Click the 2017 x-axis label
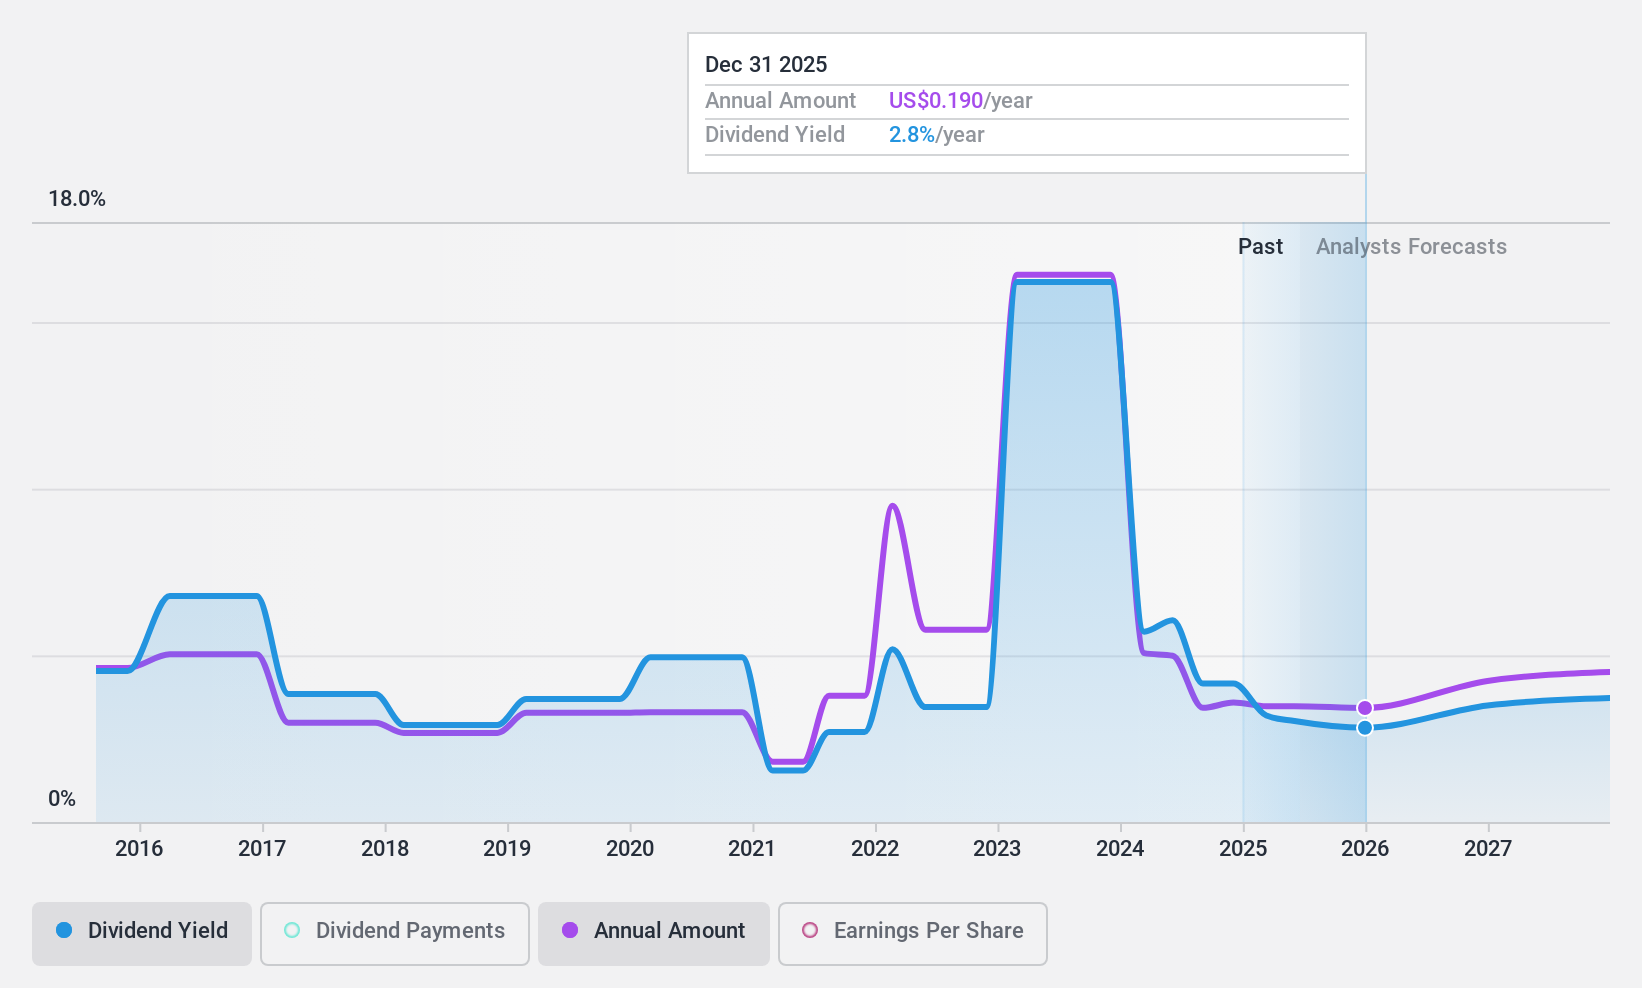This screenshot has height=988, width=1642. point(262,849)
